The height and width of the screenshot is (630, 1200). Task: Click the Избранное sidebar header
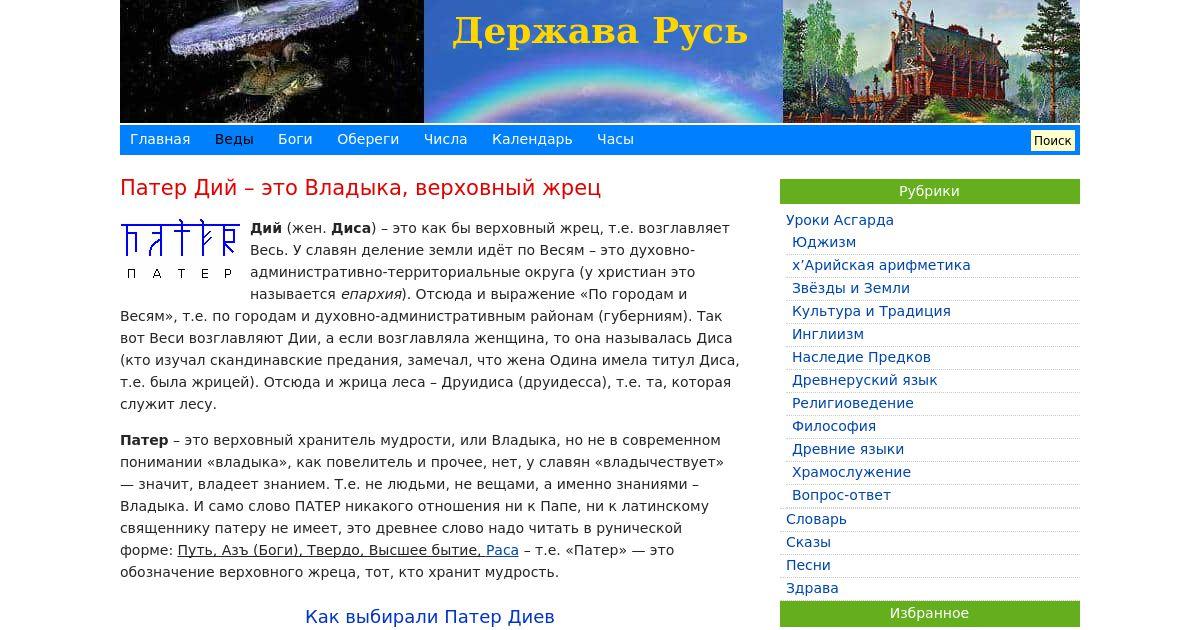click(x=929, y=613)
